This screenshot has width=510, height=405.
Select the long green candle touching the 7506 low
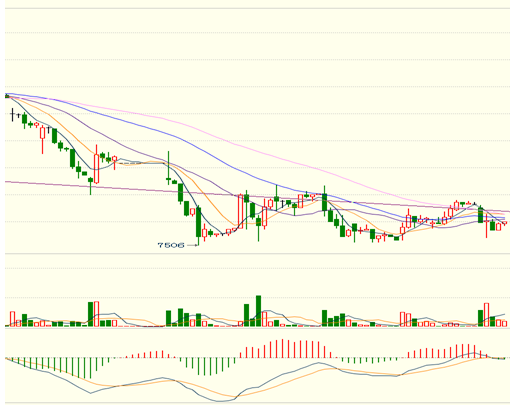point(199,222)
